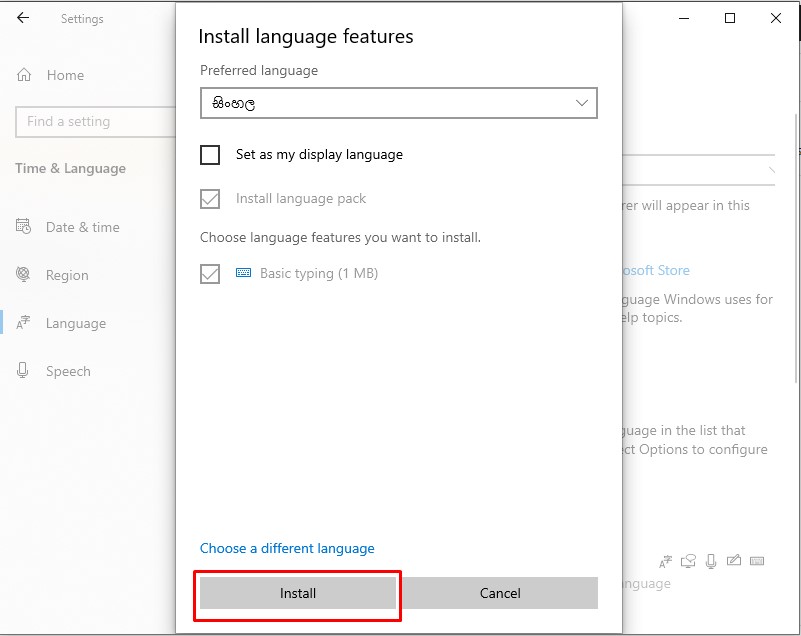
Task: Open the Preferred language dropdown
Action: pos(398,103)
